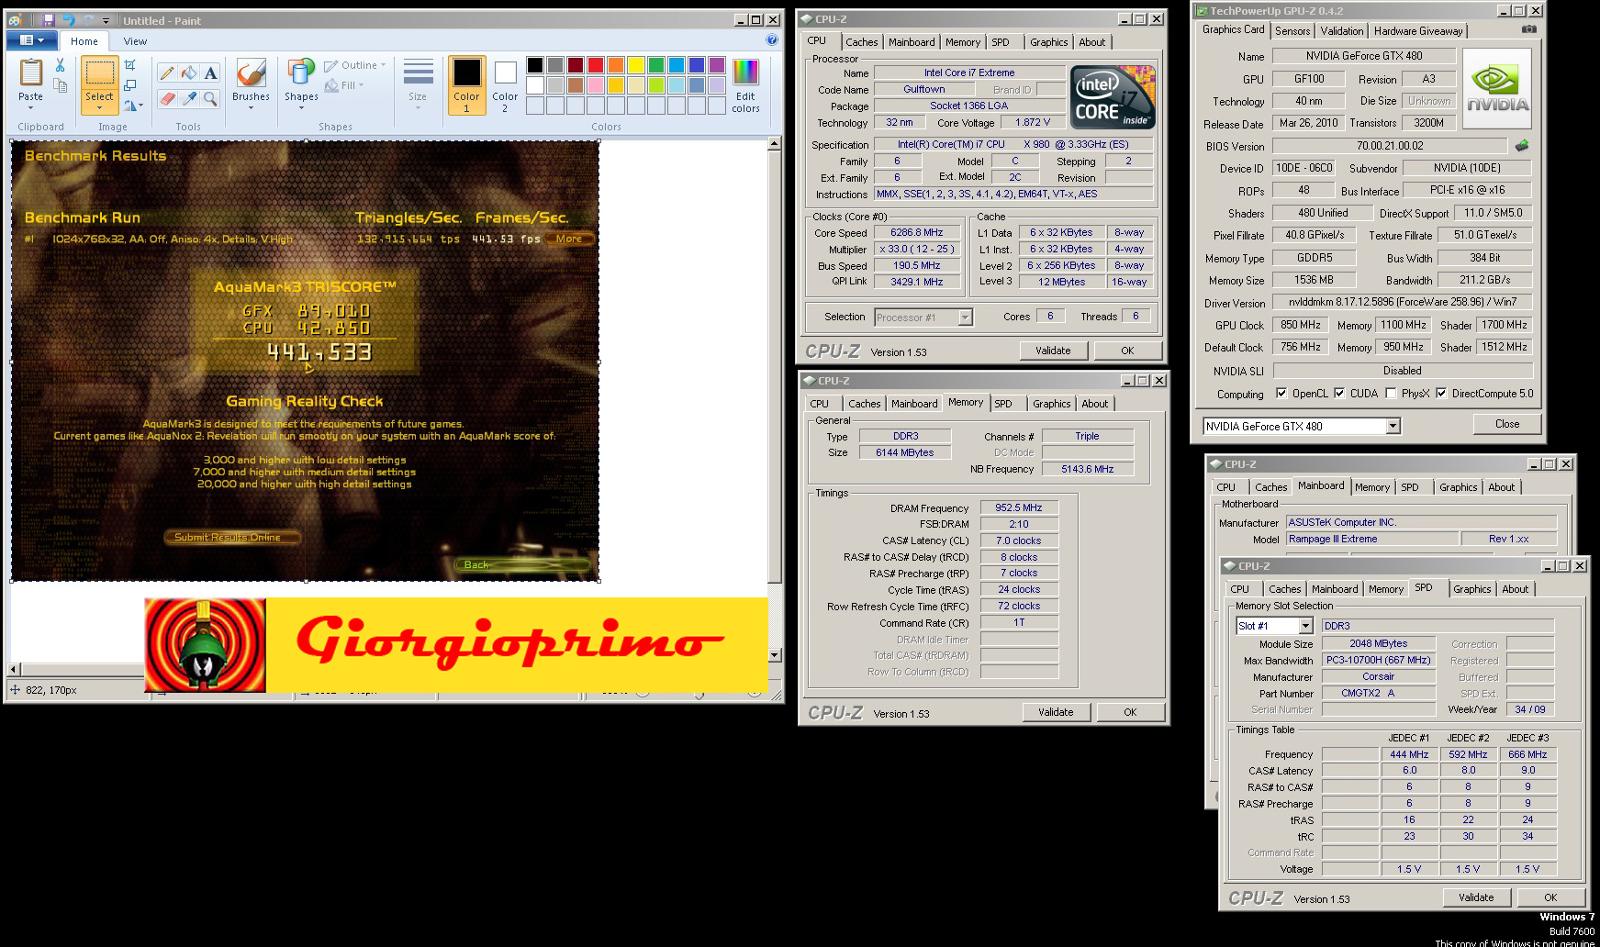Screen dimensions: 1600x947
Task: Click the Select rectangle selection icon
Action: click(99, 73)
